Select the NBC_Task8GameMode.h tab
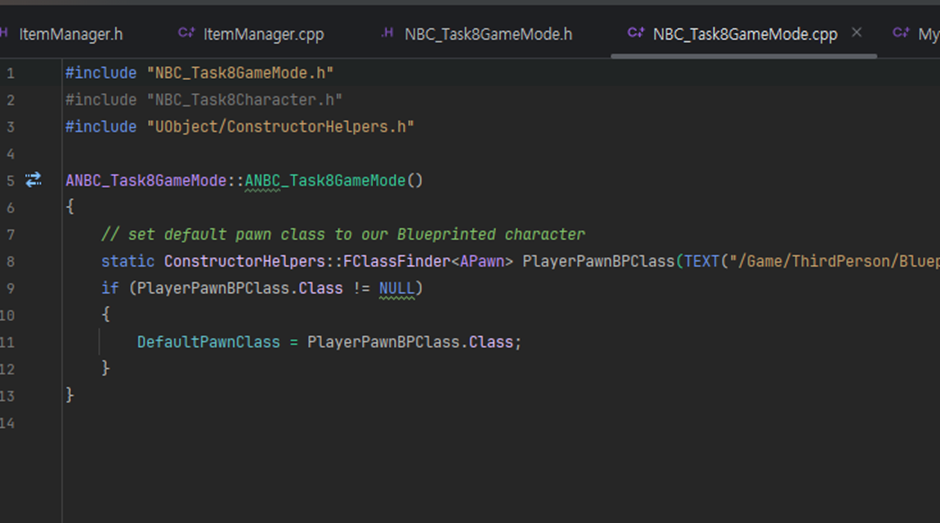The image size is (940, 523). pos(488,34)
